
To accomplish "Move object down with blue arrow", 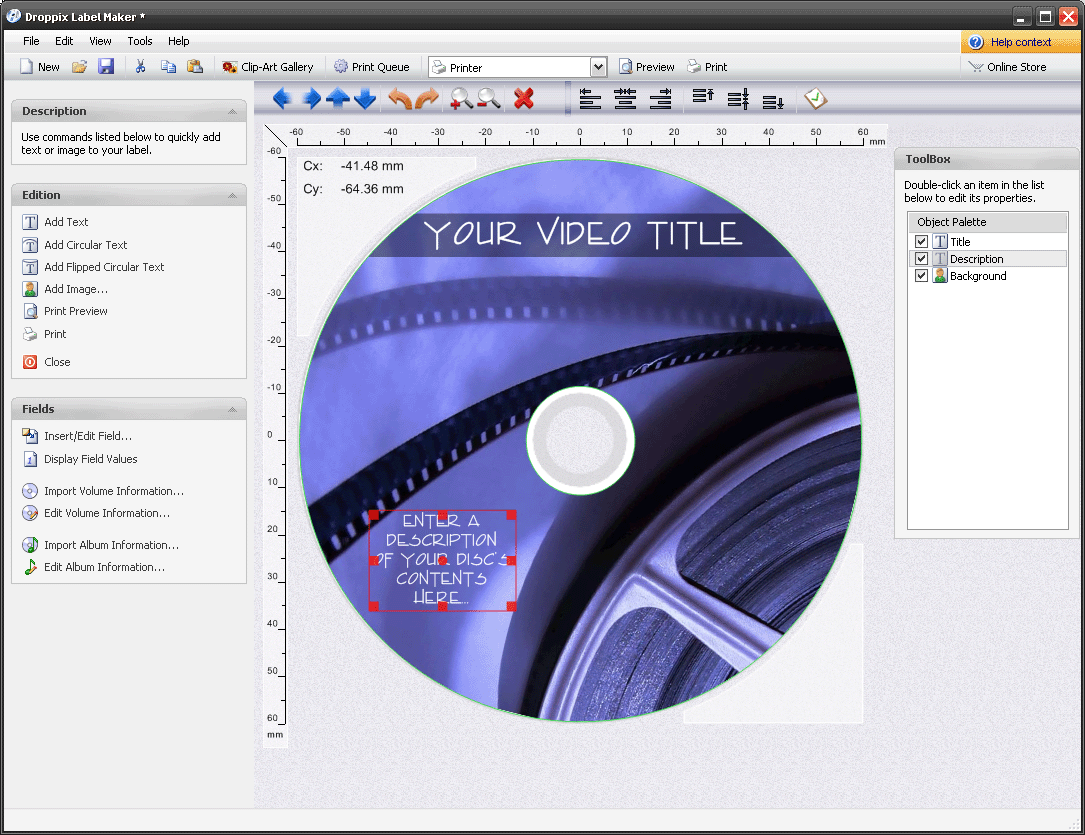I will tap(365, 99).
